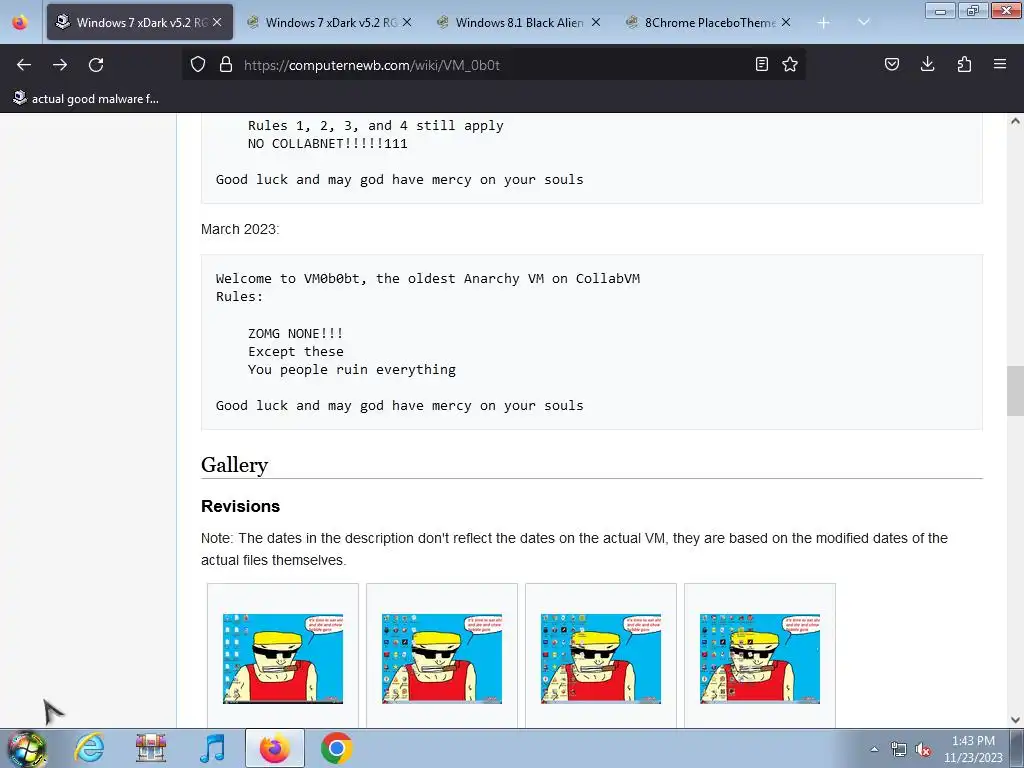Switch to 8Chrome PlaceboTheme tab
The width and height of the screenshot is (1024, 768).
click(x=708, y=22)
